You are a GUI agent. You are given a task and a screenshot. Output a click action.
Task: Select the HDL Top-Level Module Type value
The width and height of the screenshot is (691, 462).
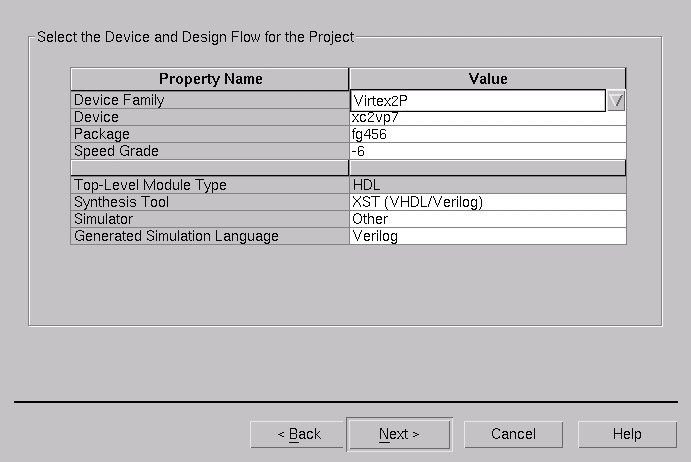(x=487, y=186)
